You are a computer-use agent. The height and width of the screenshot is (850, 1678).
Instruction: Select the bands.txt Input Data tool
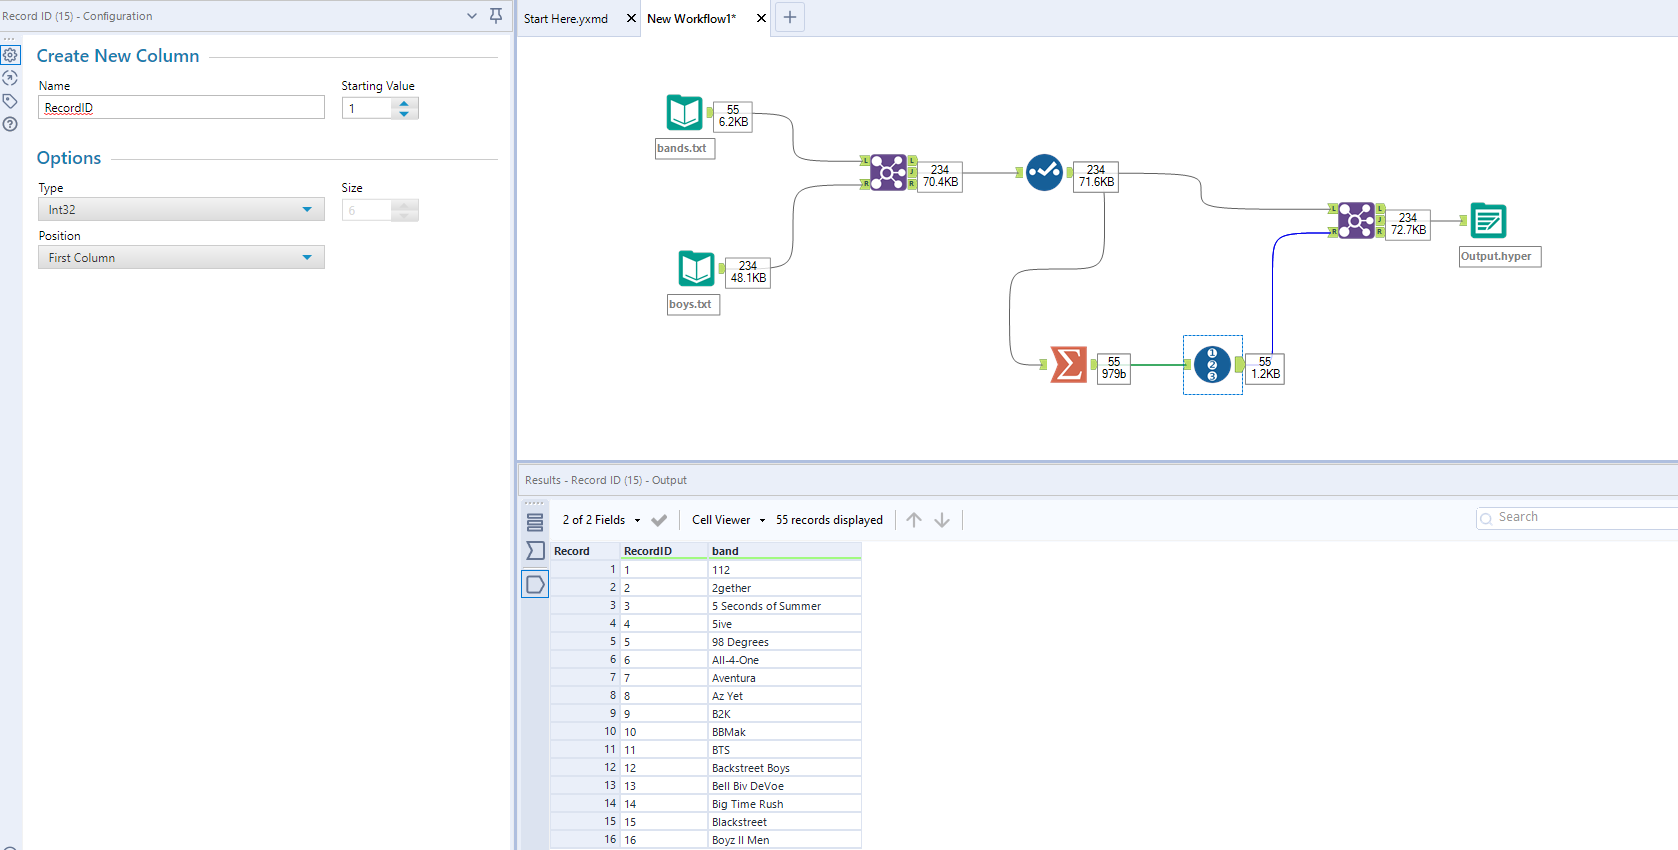coord(684,112)
